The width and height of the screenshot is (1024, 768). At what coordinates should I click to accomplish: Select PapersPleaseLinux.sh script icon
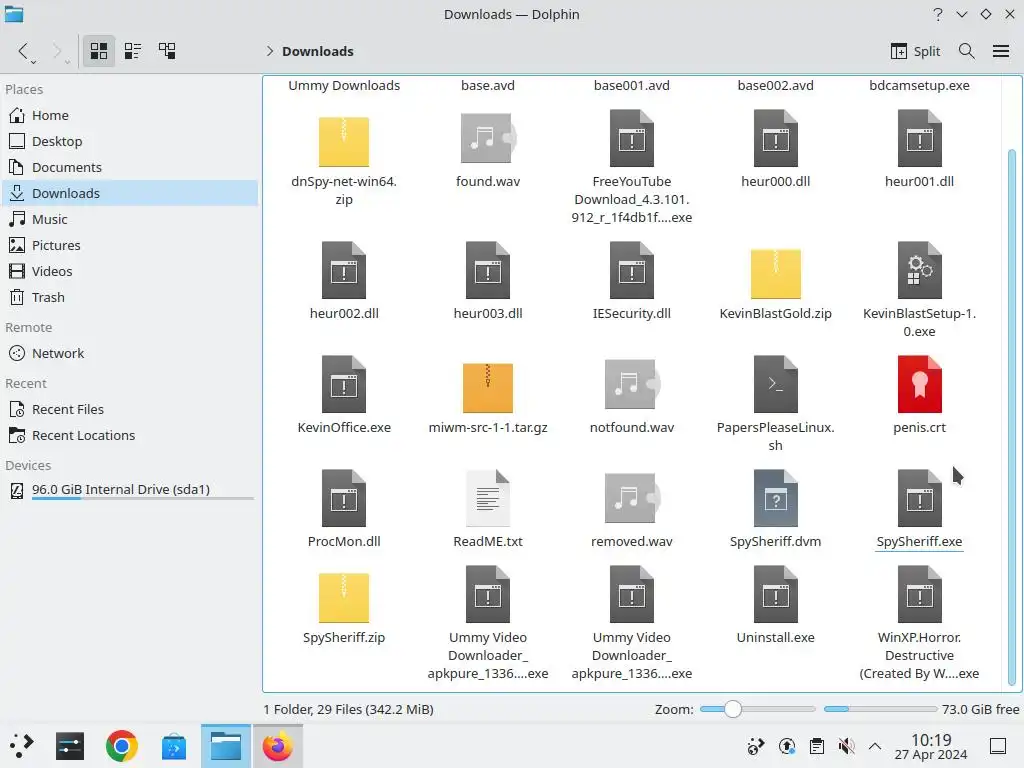click(x=775, y=385)
